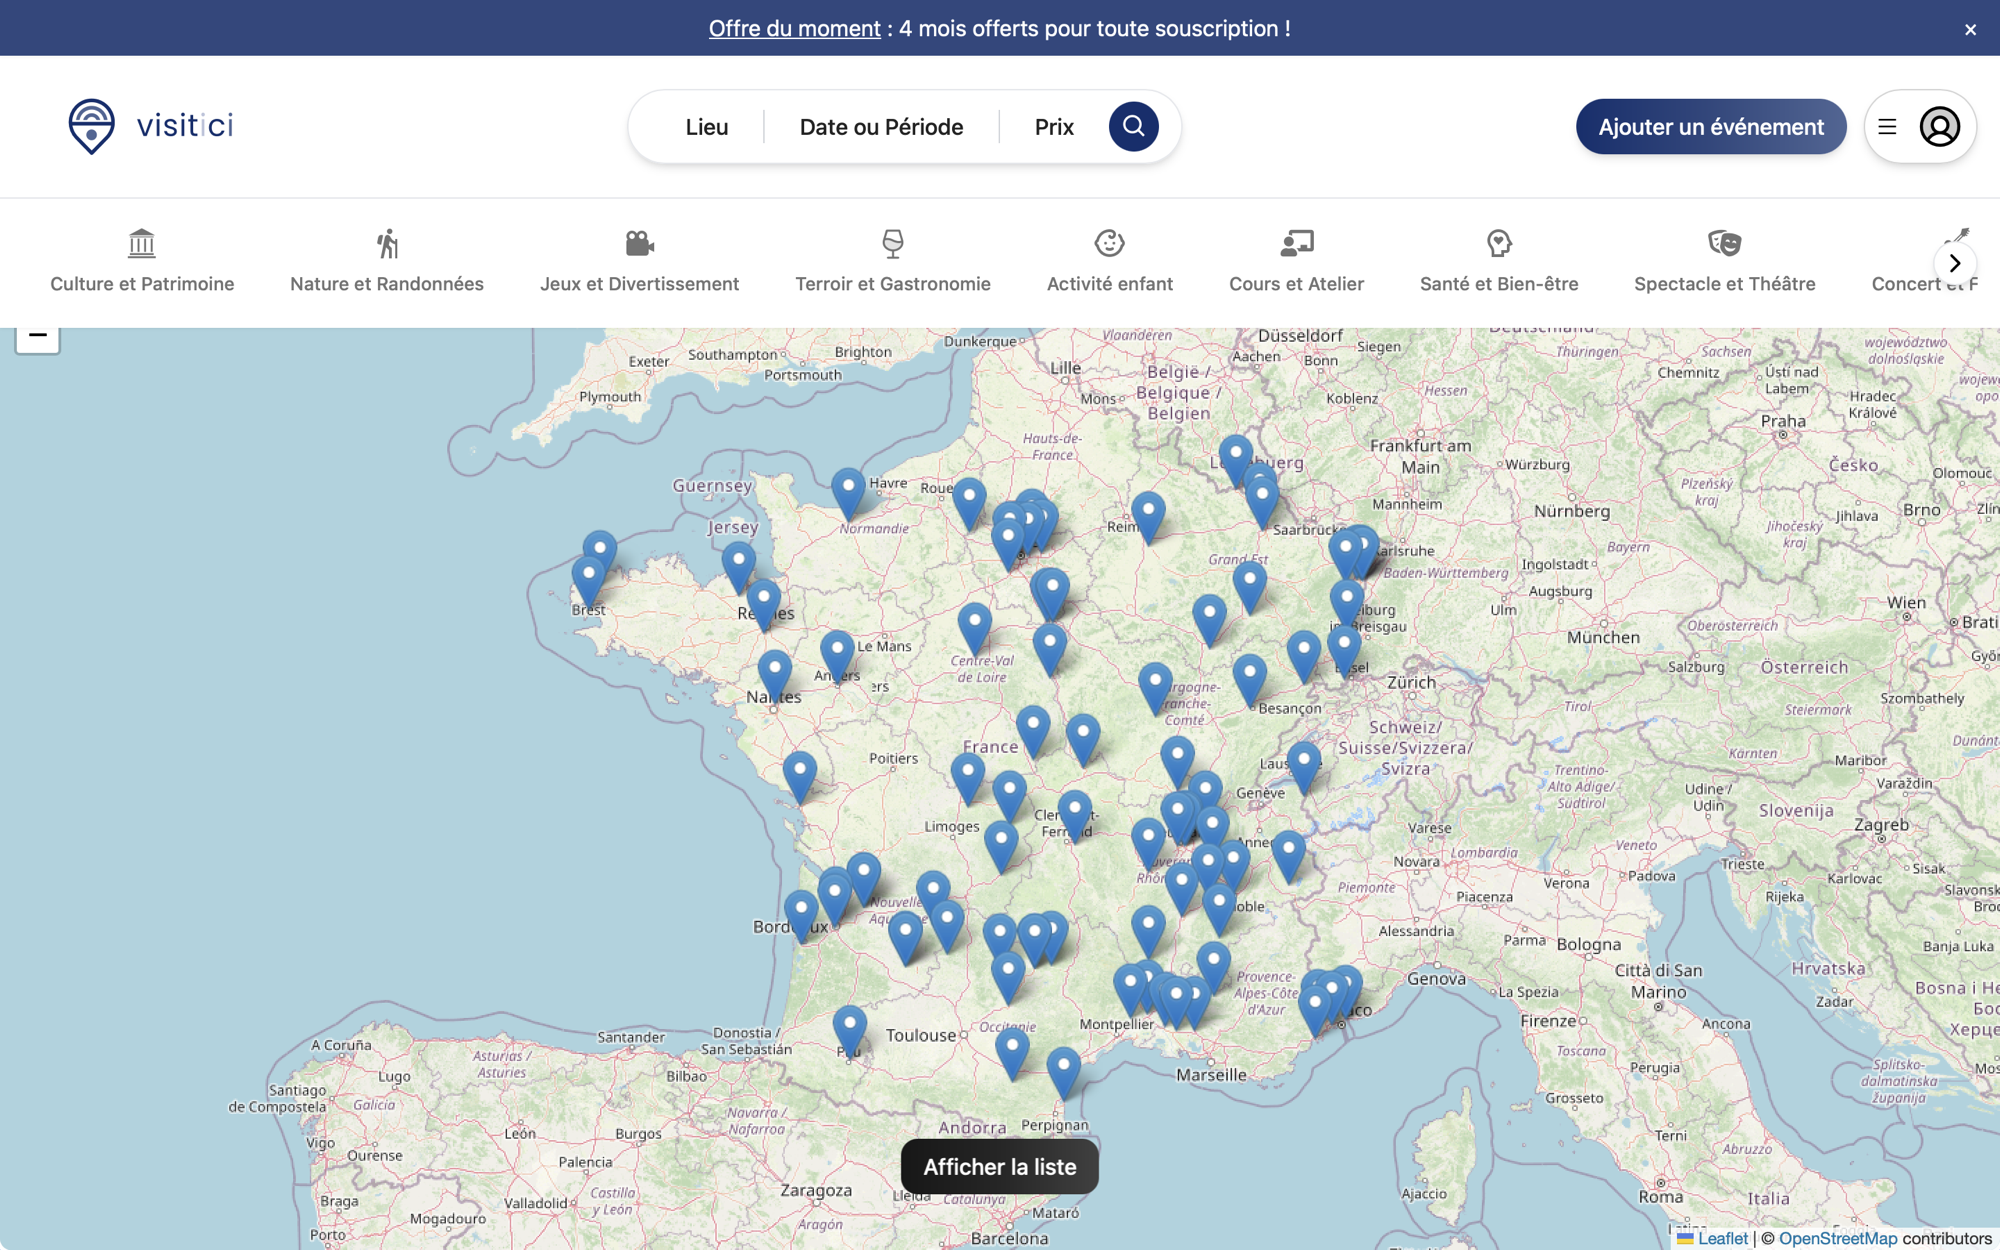Click the search magnifier icon
The width and height of the screenshot is (2000, 1250).
[1133, 126]
